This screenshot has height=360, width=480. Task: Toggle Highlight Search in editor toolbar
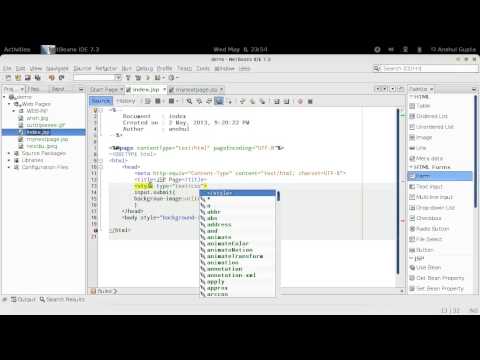pyautogui.click(x=219, y=101)
